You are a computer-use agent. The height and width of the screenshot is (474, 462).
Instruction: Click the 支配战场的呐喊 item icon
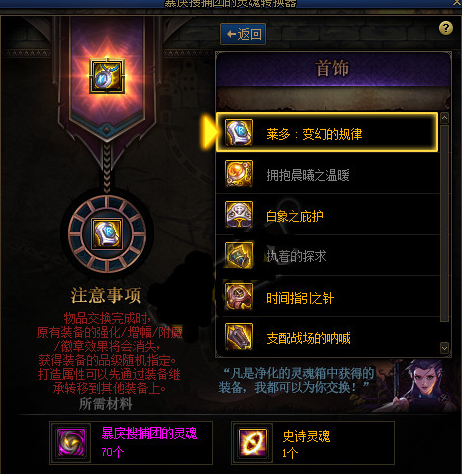[239, 337]
